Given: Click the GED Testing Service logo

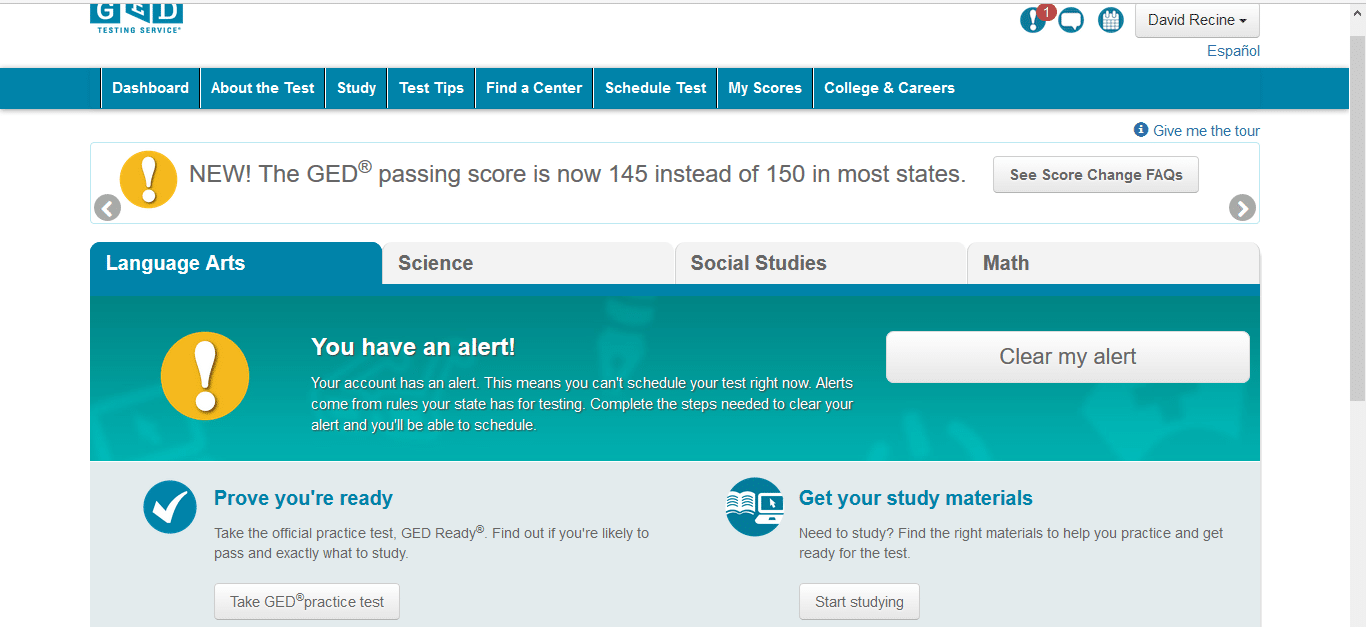Looking at the screenshot, I should [137, 19].
